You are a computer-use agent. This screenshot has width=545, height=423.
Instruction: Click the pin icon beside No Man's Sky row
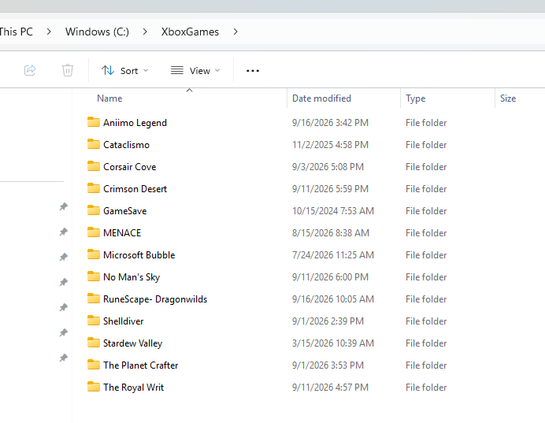(63, 282)
